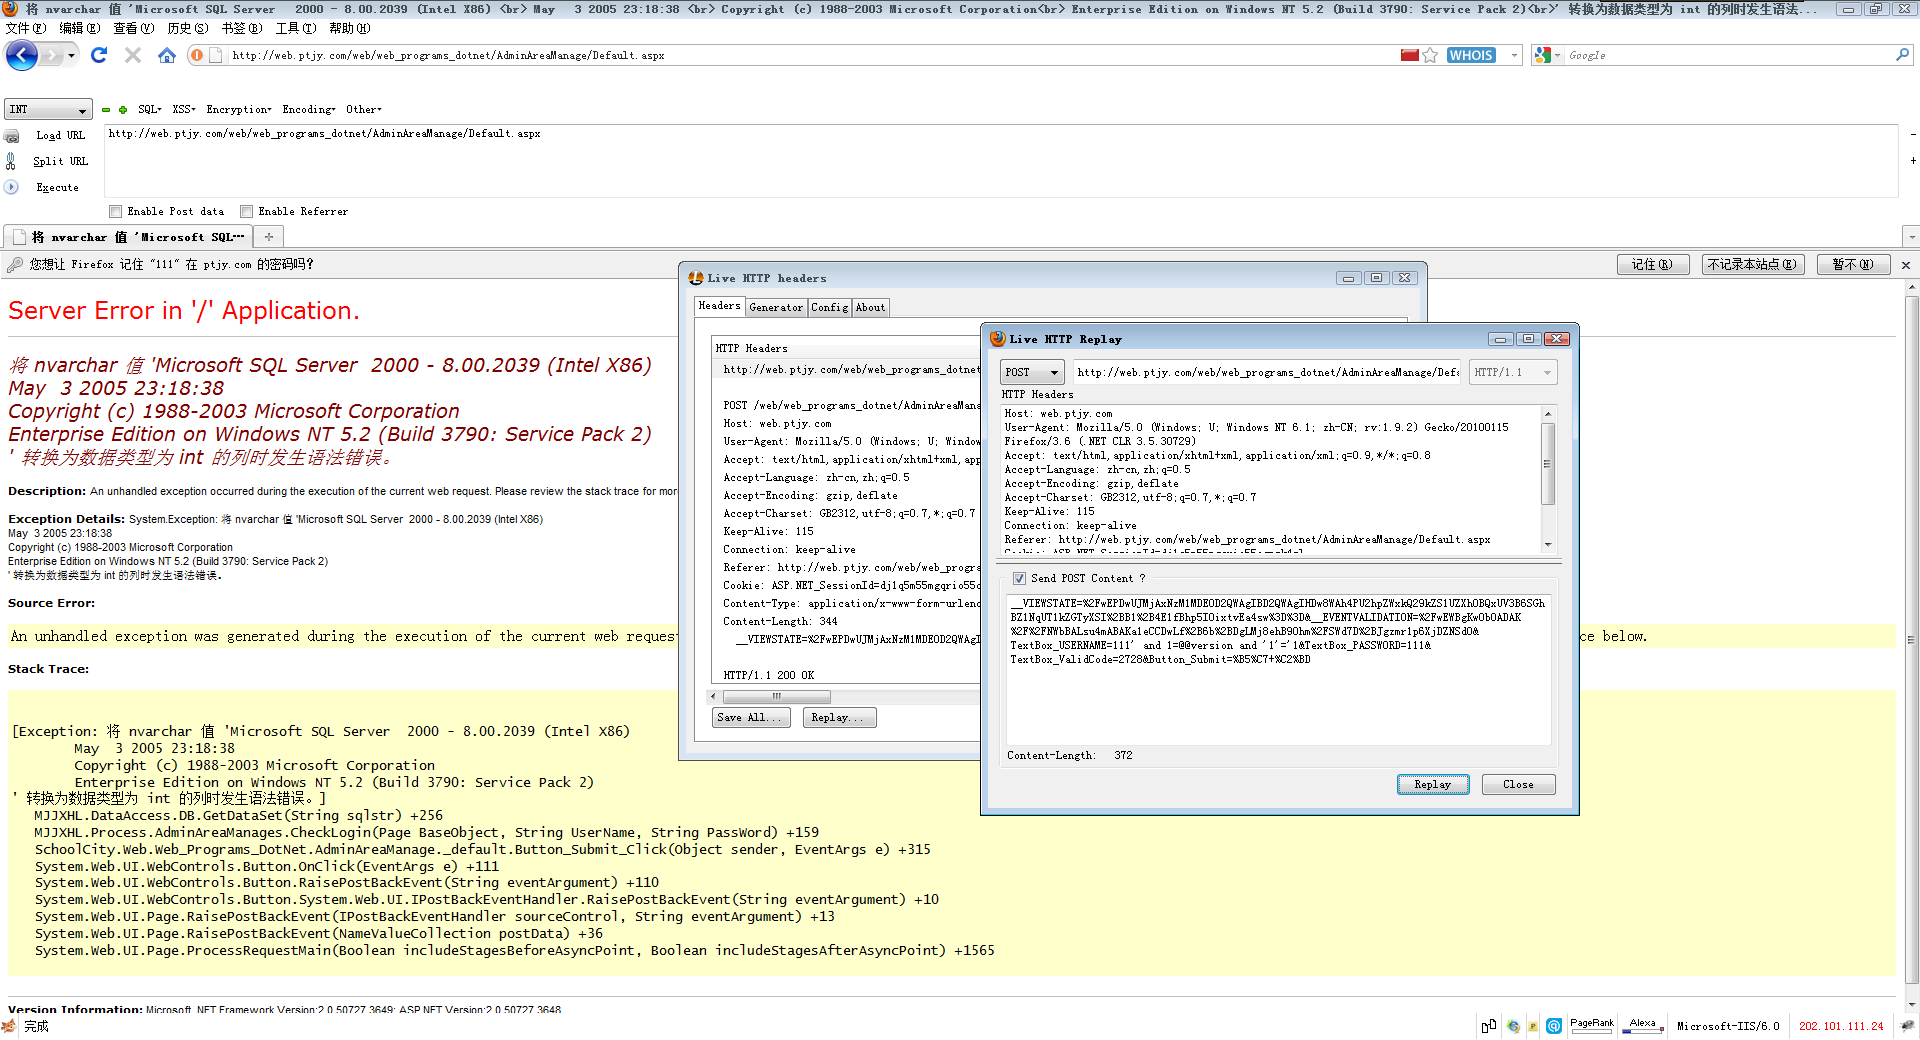
Task: Click the blue @ icon in the status bar
Action: point(1554,1026)
